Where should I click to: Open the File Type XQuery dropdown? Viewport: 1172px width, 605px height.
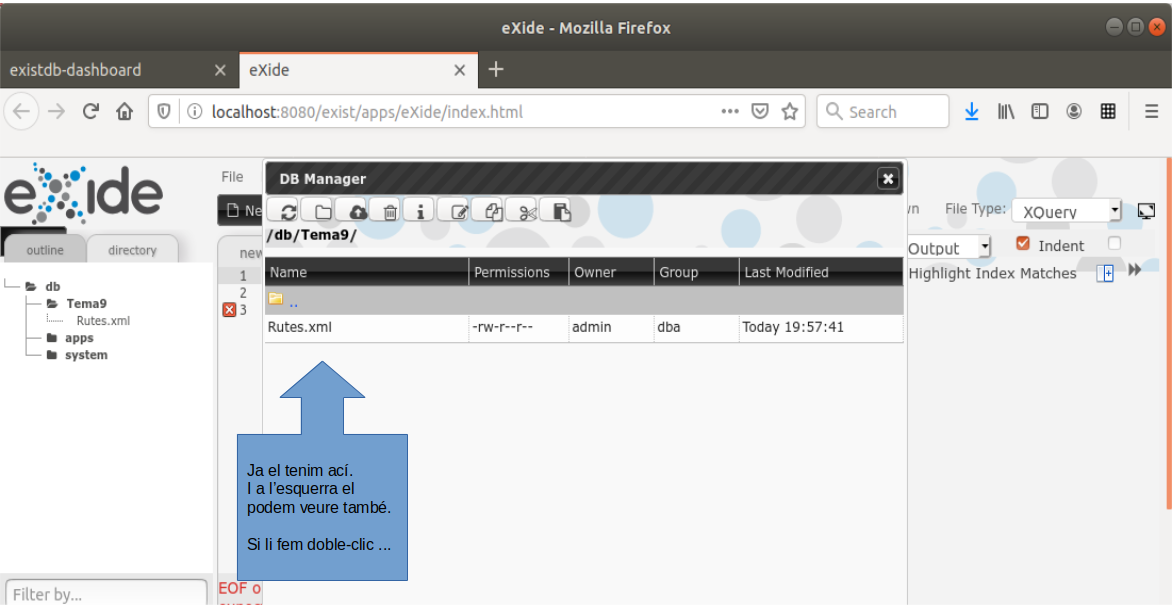click(1067, 211)
